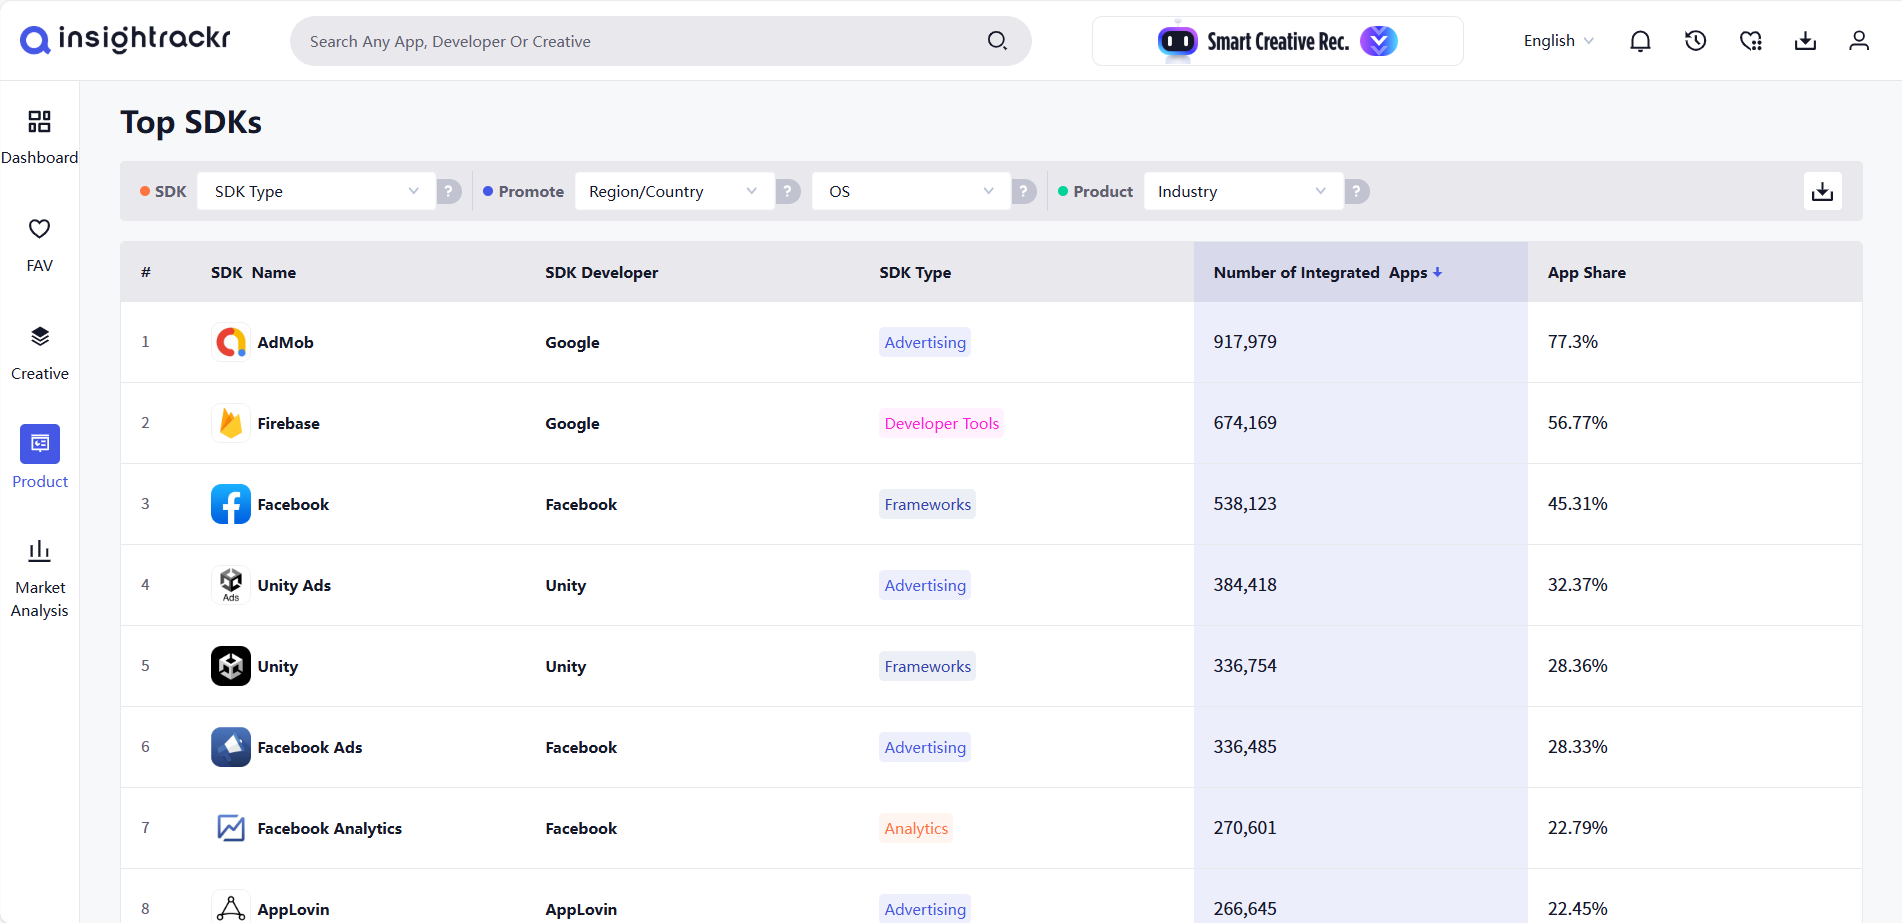The height and width of the screenshot is (923, 1902).
Task: Open the SDK Type dropdown
Action: [315, 191]
